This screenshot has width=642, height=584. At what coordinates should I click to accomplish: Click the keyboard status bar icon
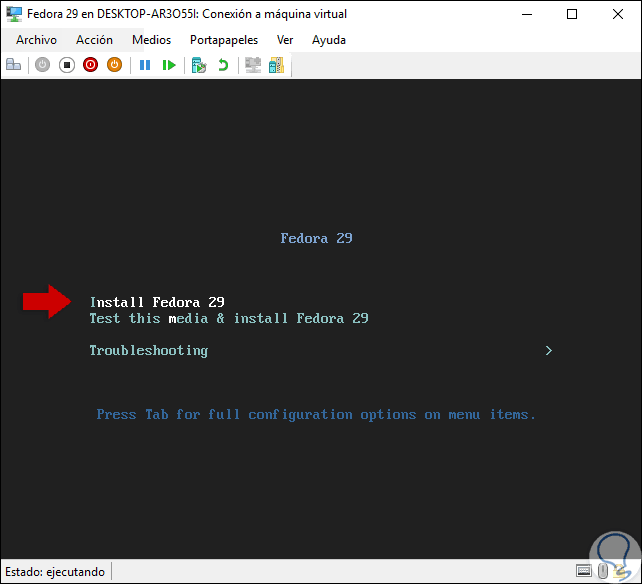584,570
